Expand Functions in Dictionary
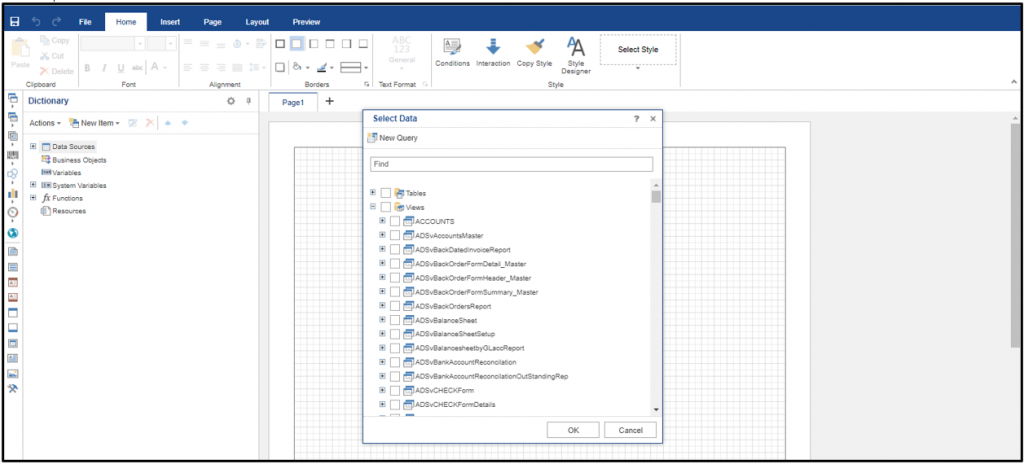Screen dimensions: 1024x464 coord(33,197)
